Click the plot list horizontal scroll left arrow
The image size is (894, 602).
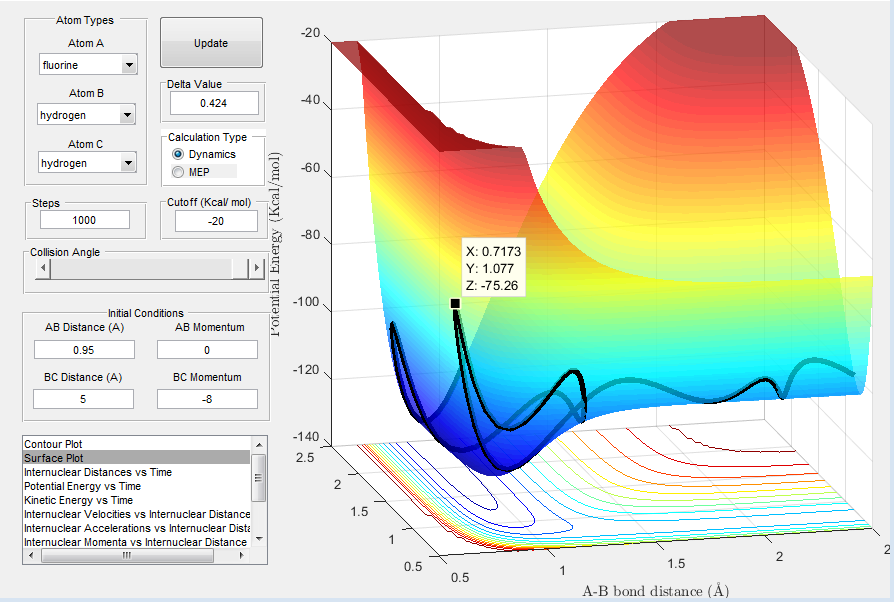pos(31,555)
